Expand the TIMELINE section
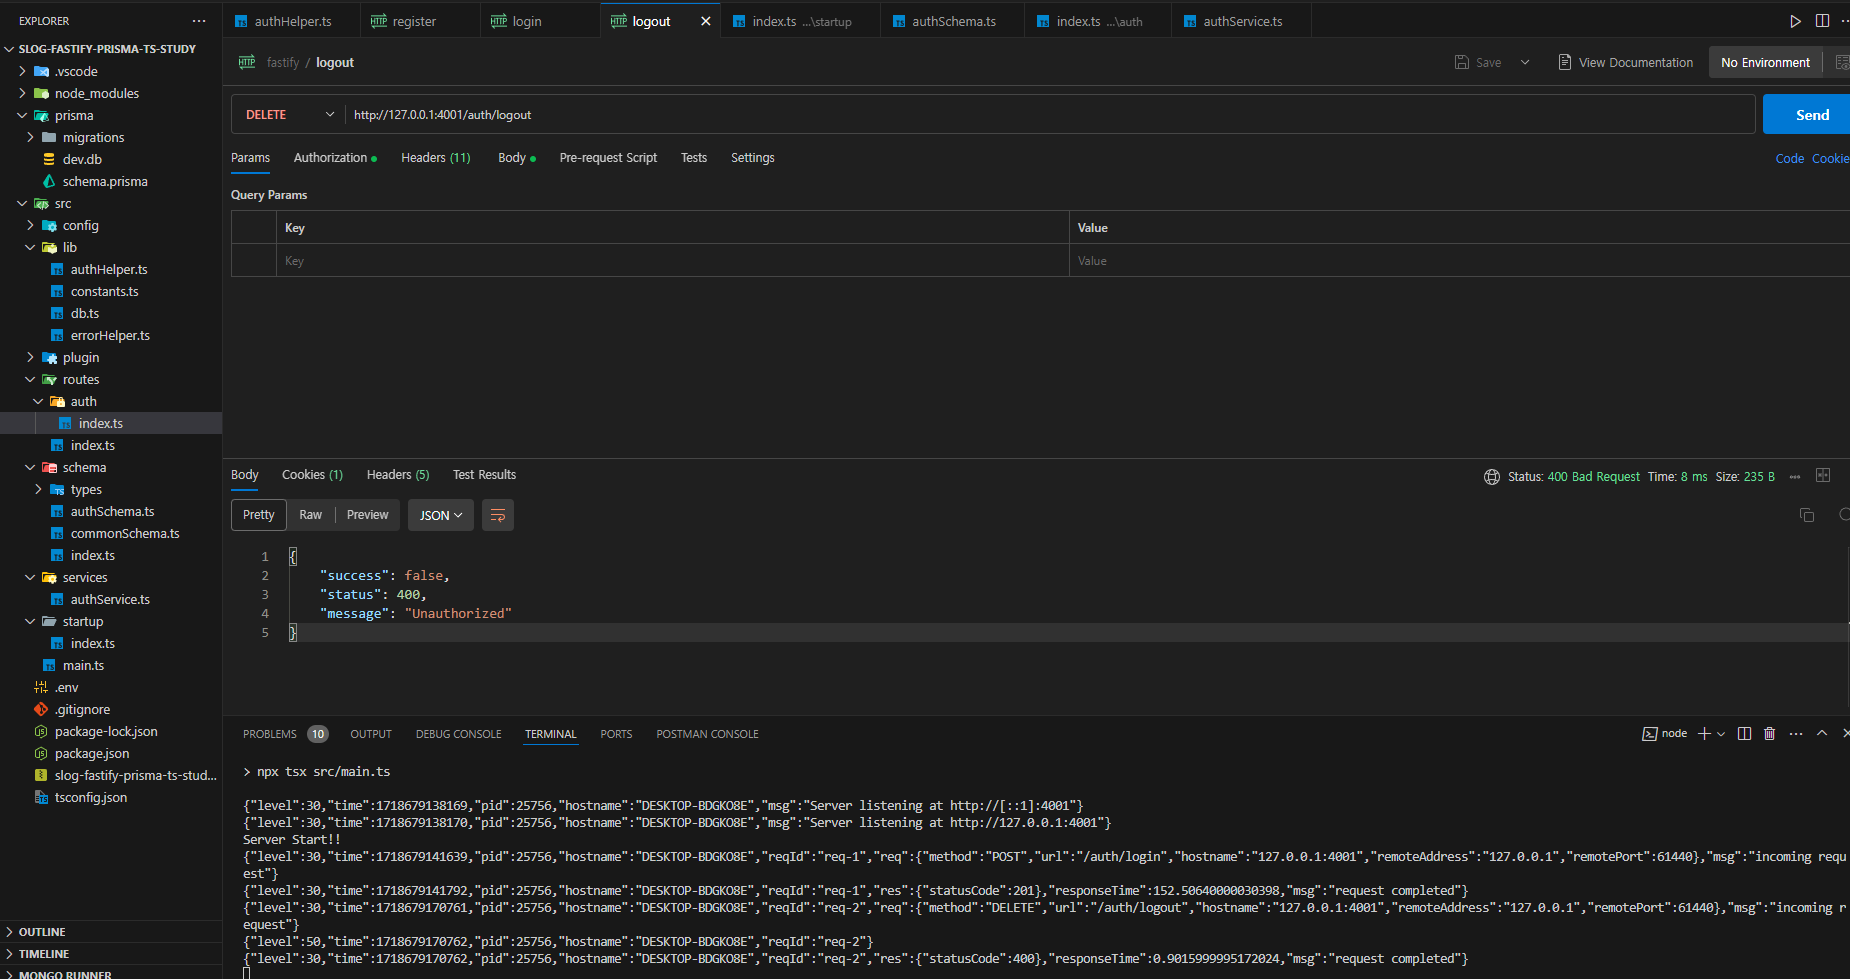Screen dimensions: 1850x979 click(44, 954)
